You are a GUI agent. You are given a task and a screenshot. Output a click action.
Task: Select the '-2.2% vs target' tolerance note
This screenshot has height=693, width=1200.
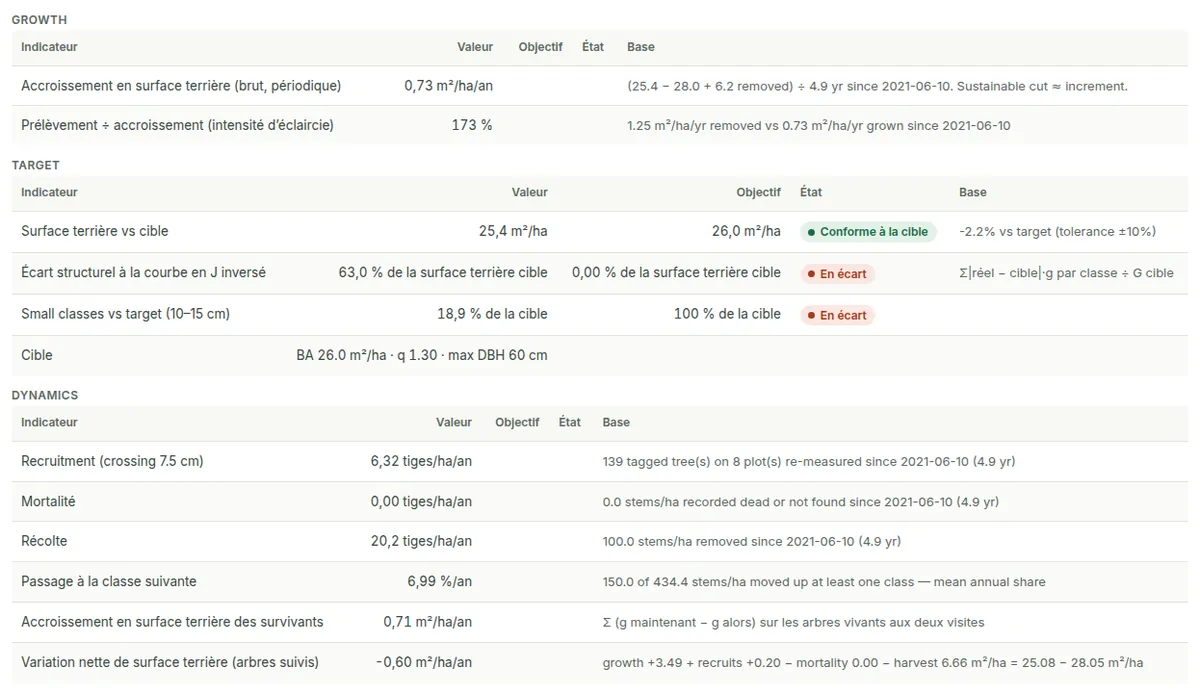point(1057,232)
